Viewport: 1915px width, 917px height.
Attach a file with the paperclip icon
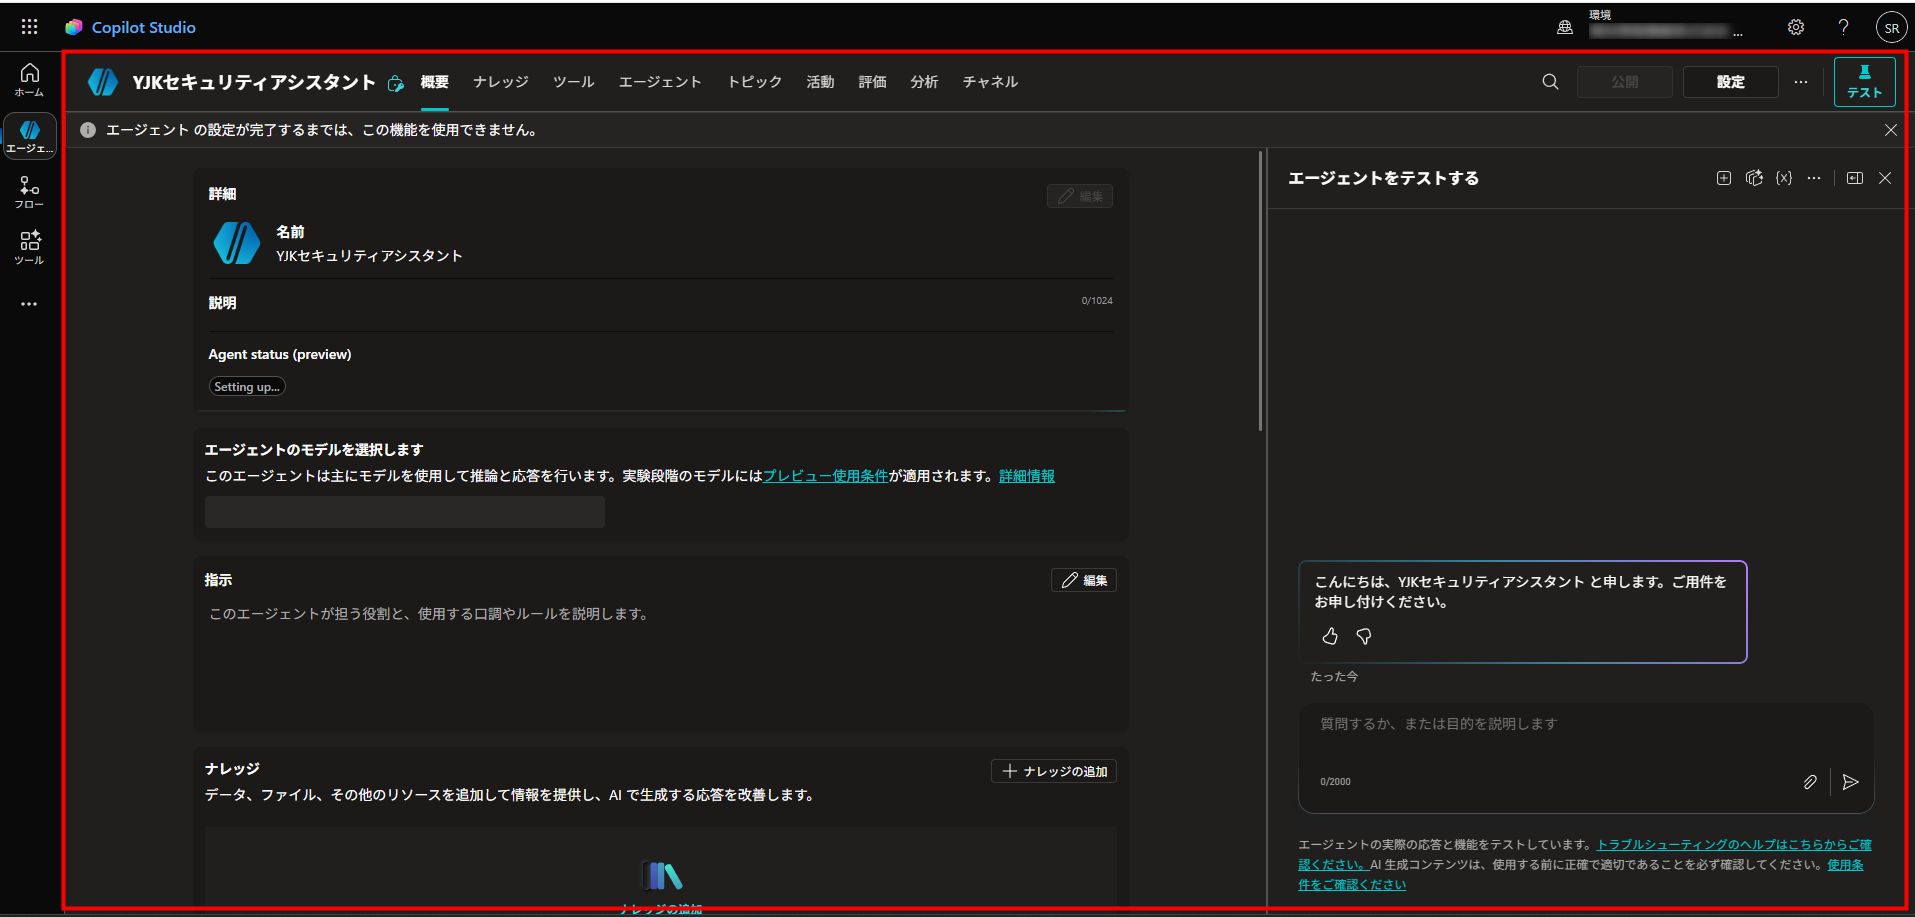pos(1810,782)
